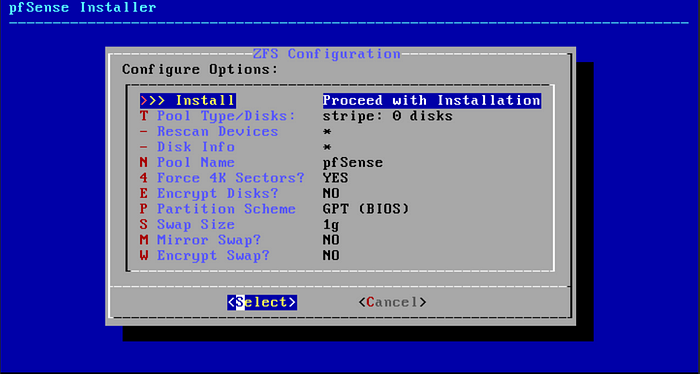Screen dimensions: 700x374
Task: Click the '1g' swap size value
Action: pyautogui.click(x=331, y=224)
